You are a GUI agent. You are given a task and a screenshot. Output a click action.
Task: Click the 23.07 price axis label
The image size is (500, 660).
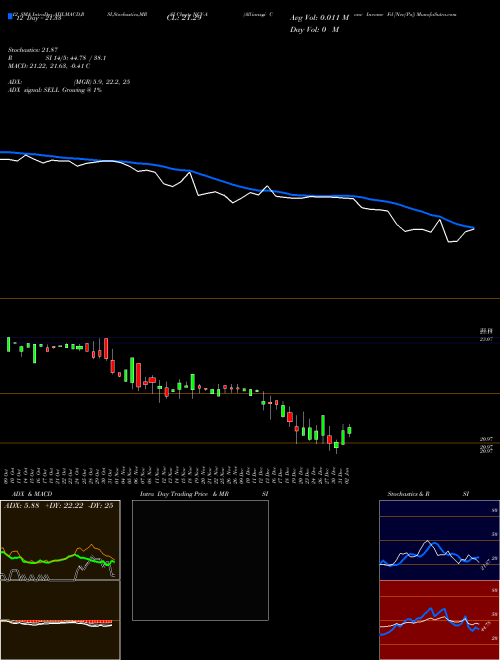pyautogui.click(x=486, y=339)
